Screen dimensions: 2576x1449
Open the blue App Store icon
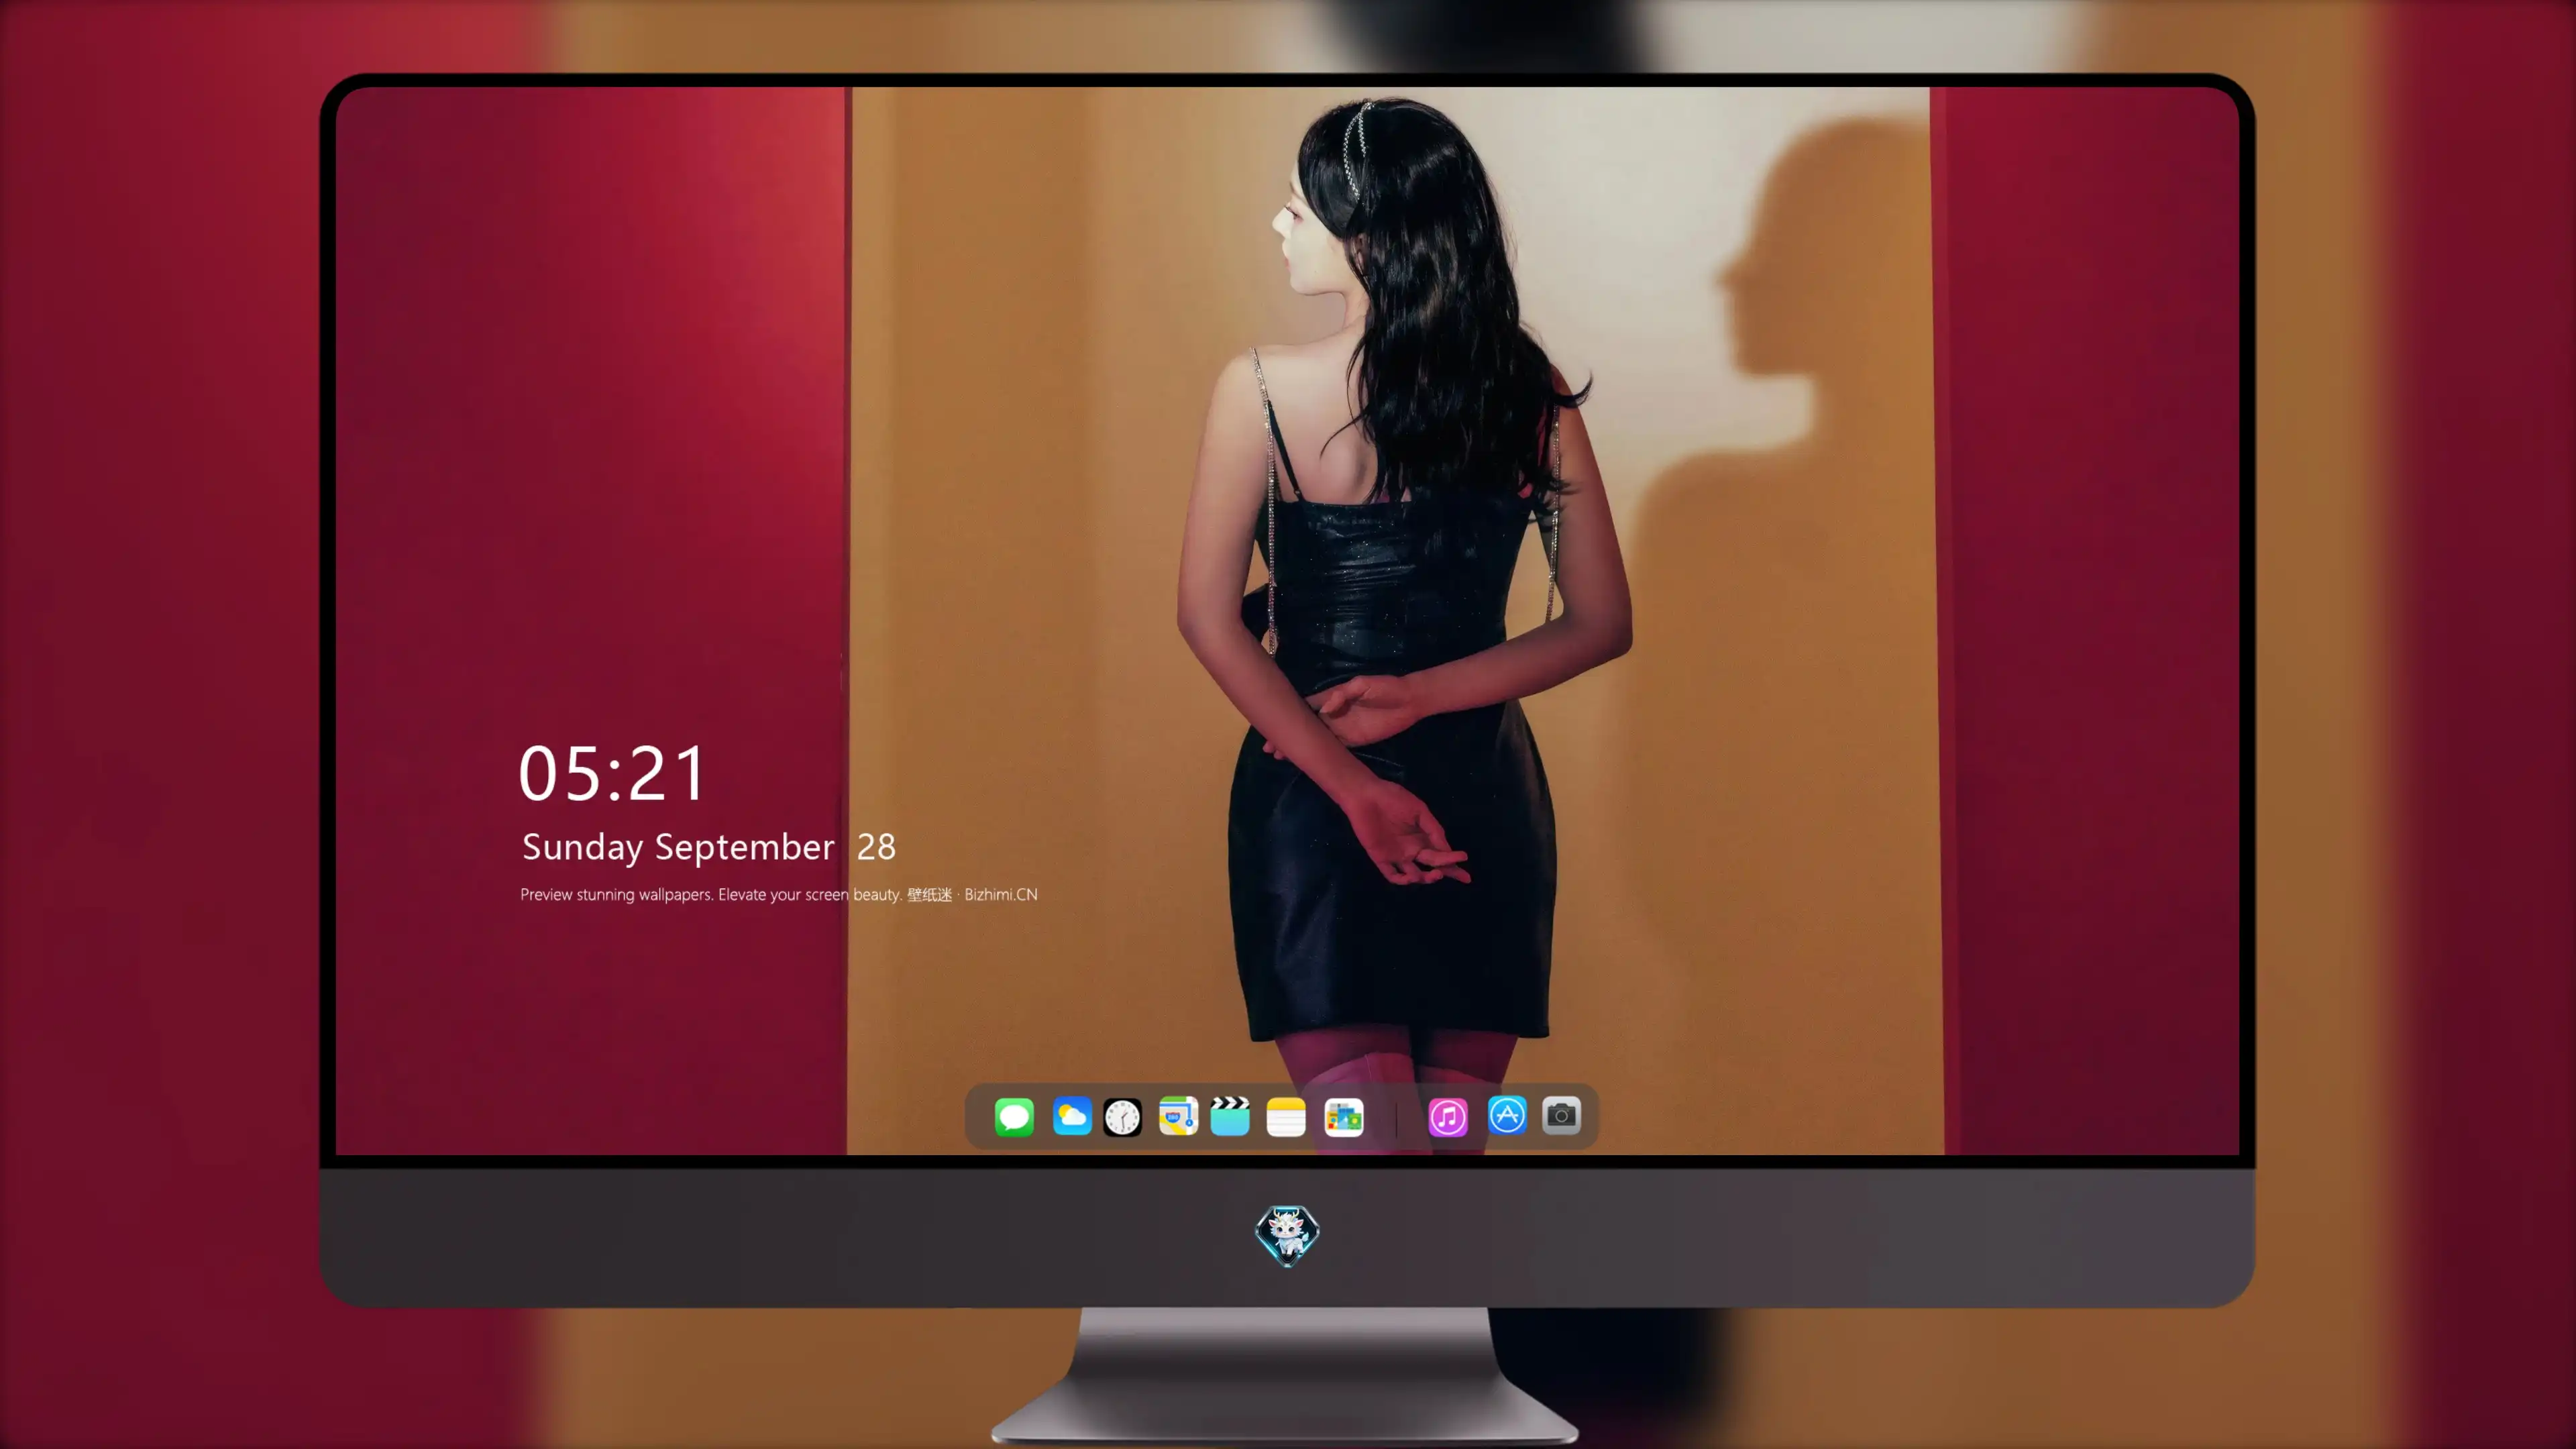click(1507, 1115)
